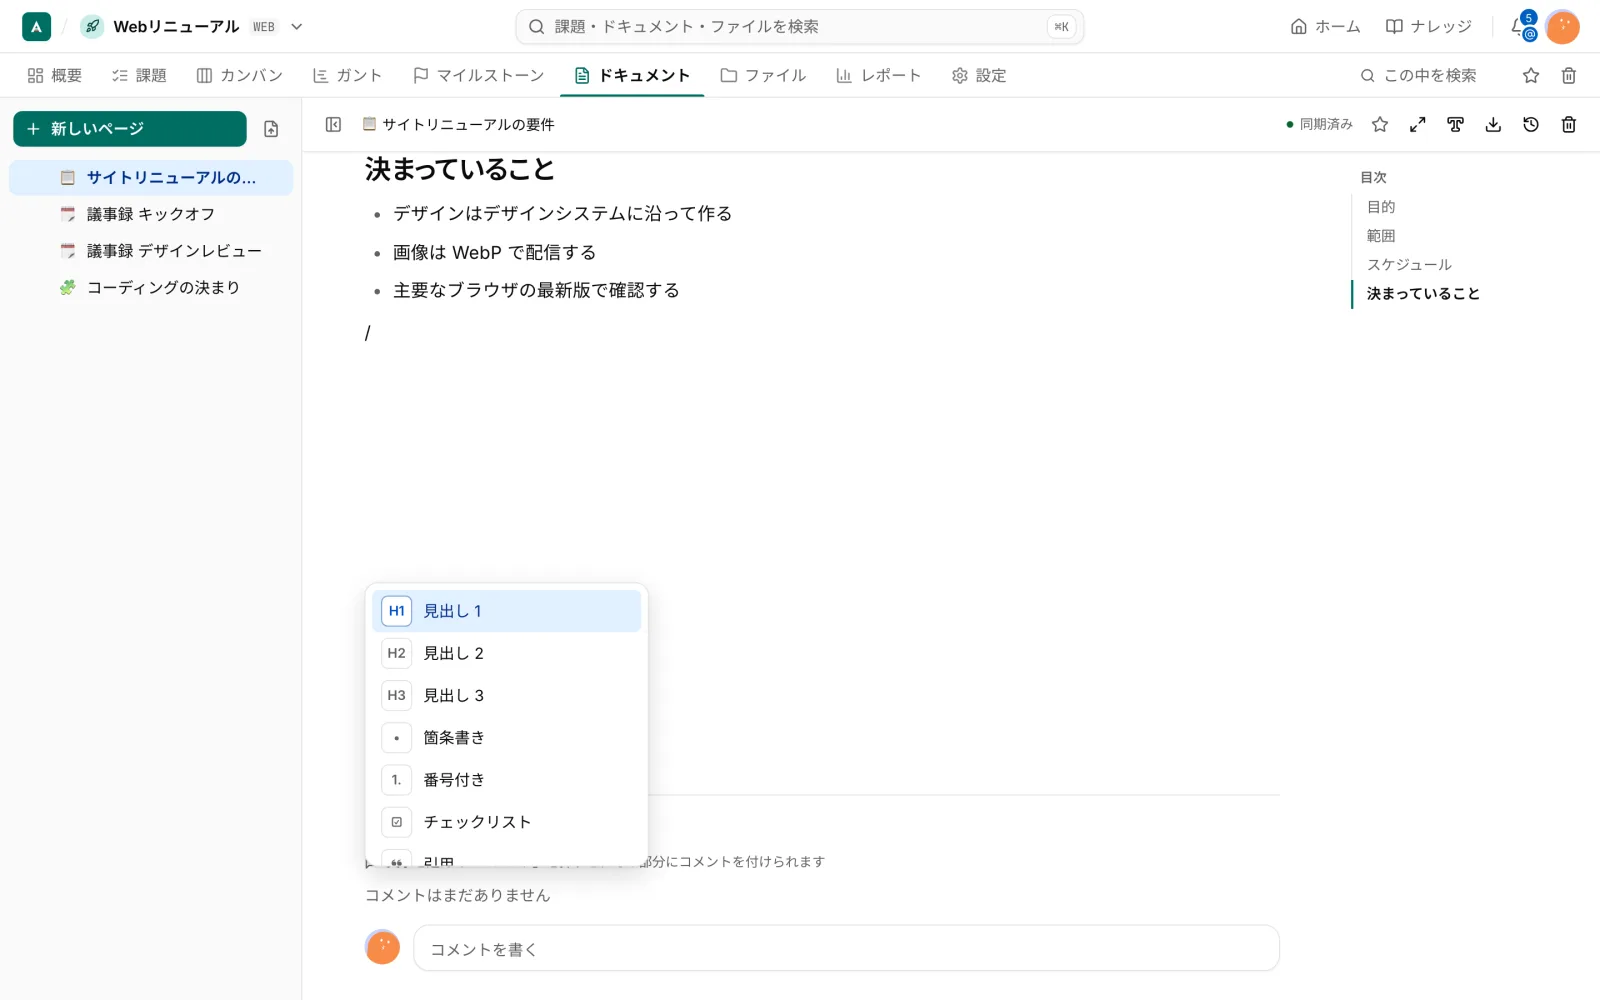Image resolution: width=1600 pixels, height=1000 pixels.
Task: Star the サイトリニューアルの要件 document
Action: coord(1380,124)
